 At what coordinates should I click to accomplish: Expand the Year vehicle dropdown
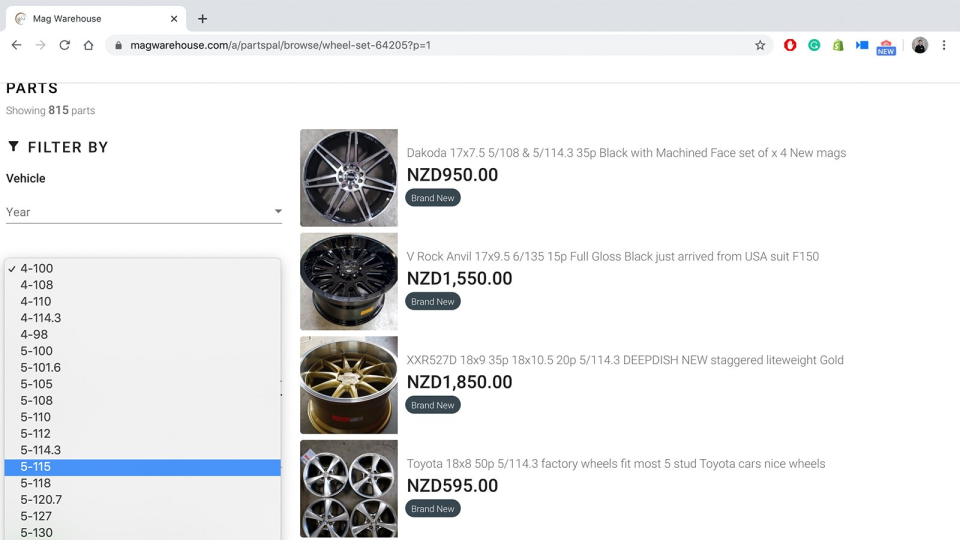(x=144, y=212)
